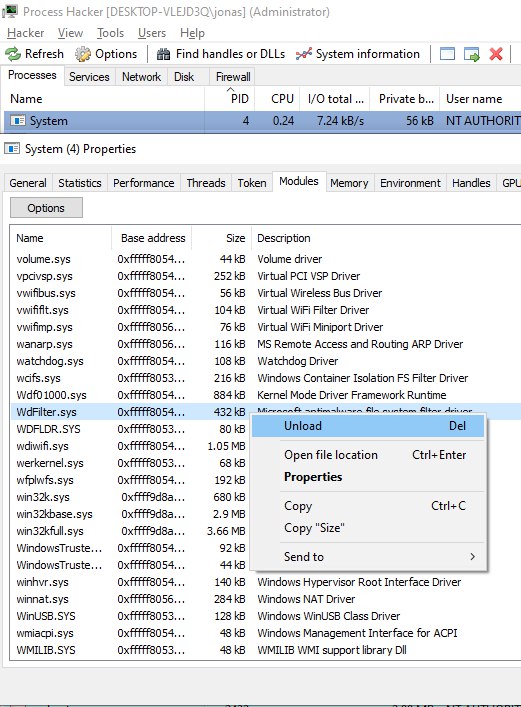Select the WinUSB.SYS module row
Screen dimensions: 521x707
pyautogui.click(x=265, y=616)
